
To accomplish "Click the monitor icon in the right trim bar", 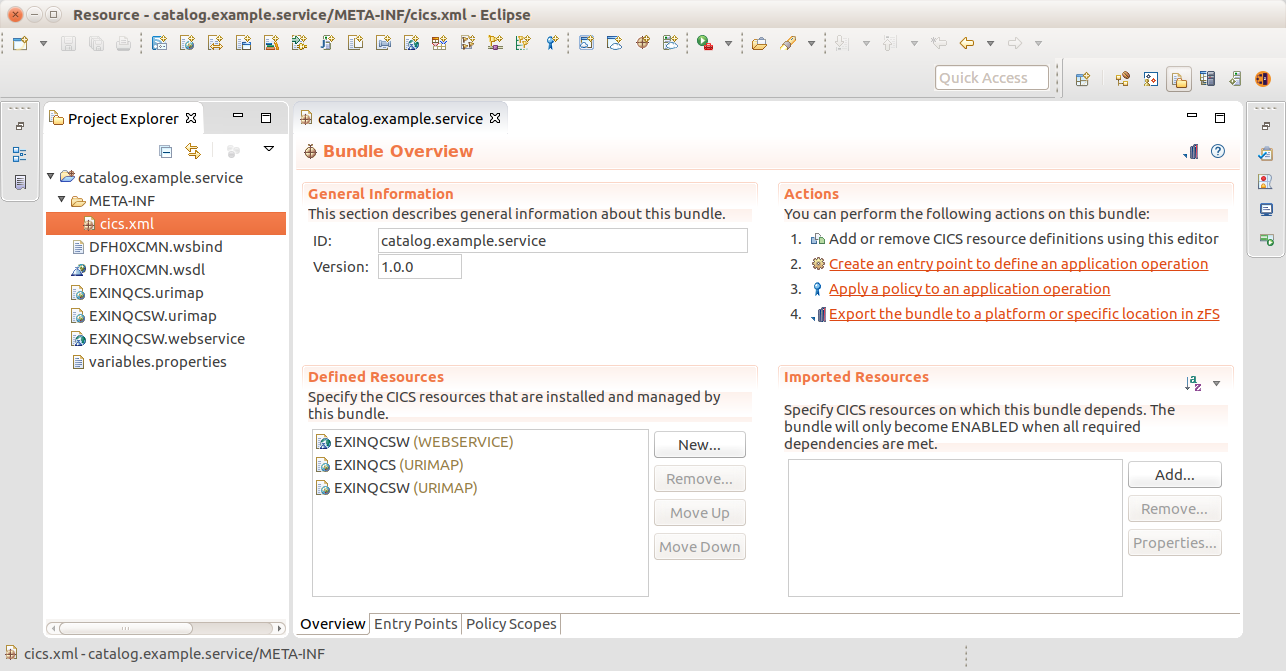I will pos(1266,210).
